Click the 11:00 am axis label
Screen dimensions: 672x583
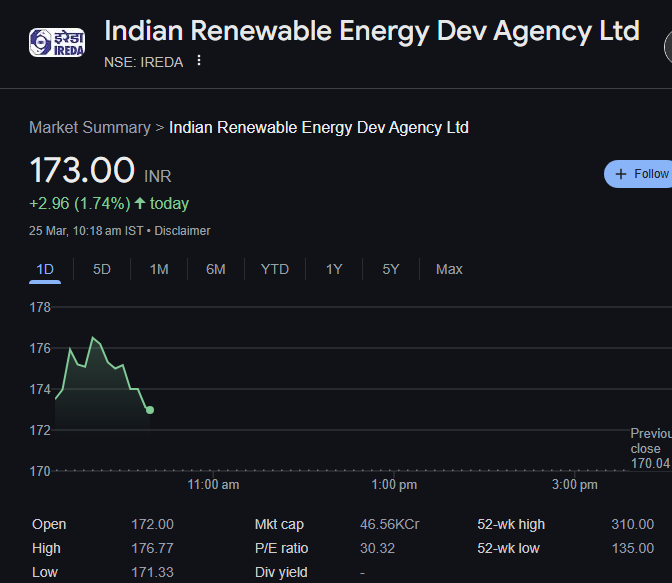pyautogui.click(x=213, y=485)
